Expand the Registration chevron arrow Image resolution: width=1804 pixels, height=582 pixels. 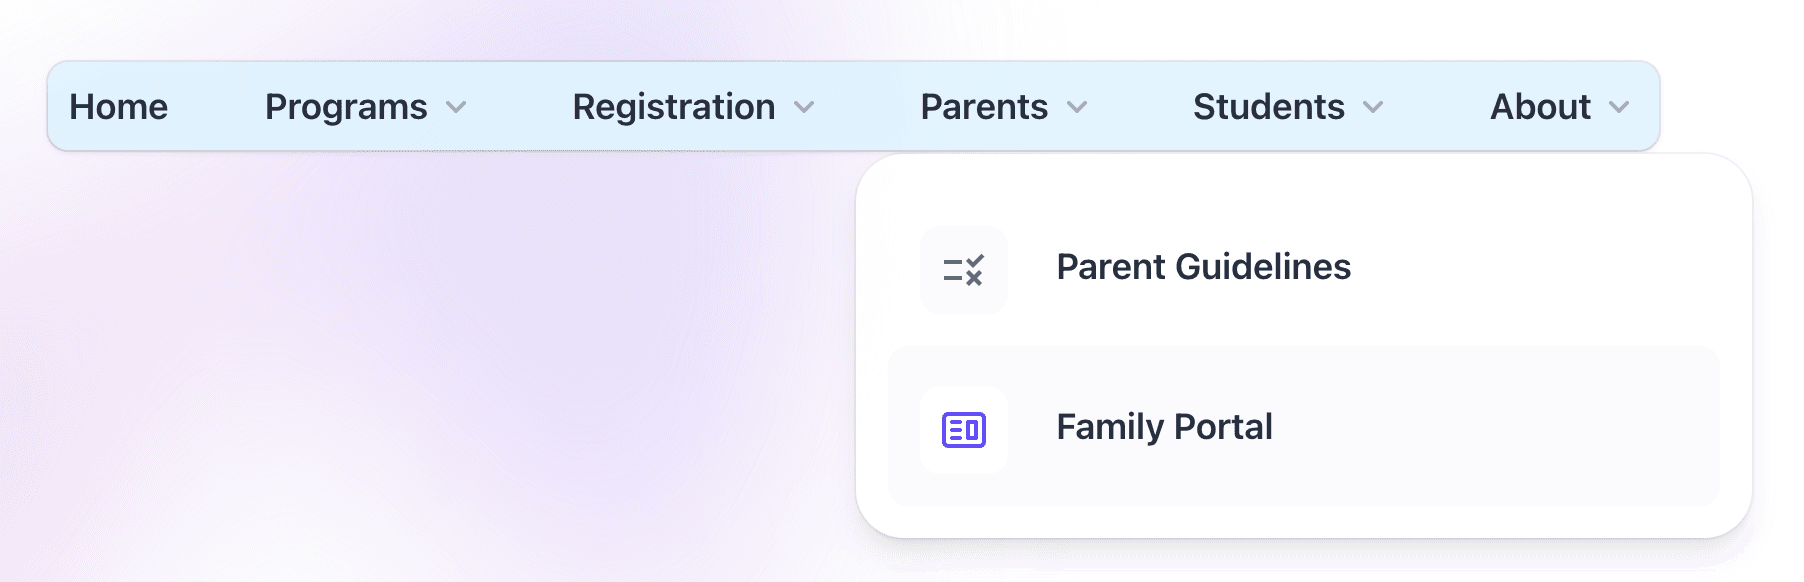coord(804,107)
